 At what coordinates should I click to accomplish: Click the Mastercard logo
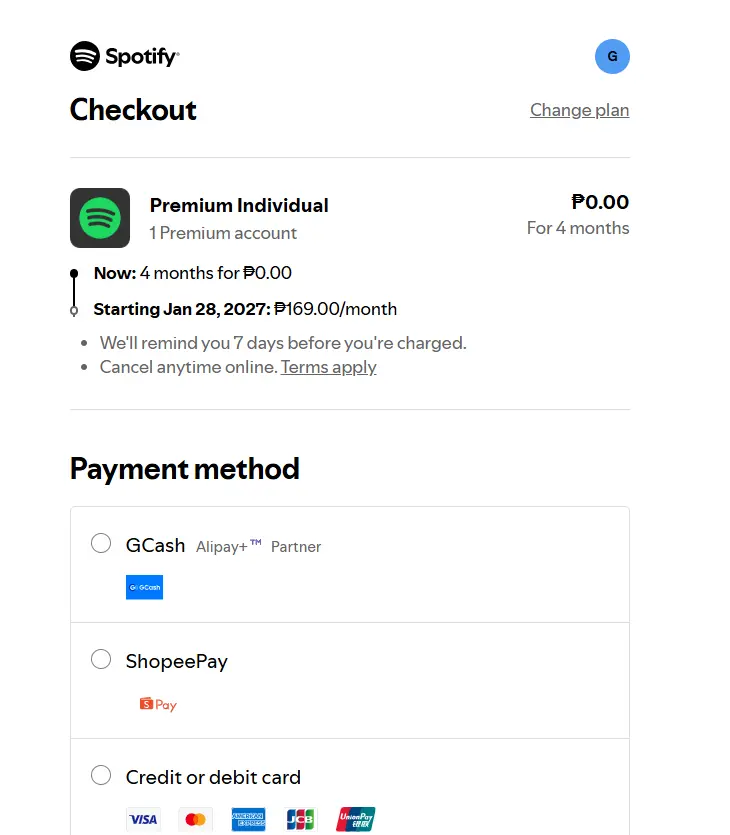pyautogui.click(x=195, y=819)
